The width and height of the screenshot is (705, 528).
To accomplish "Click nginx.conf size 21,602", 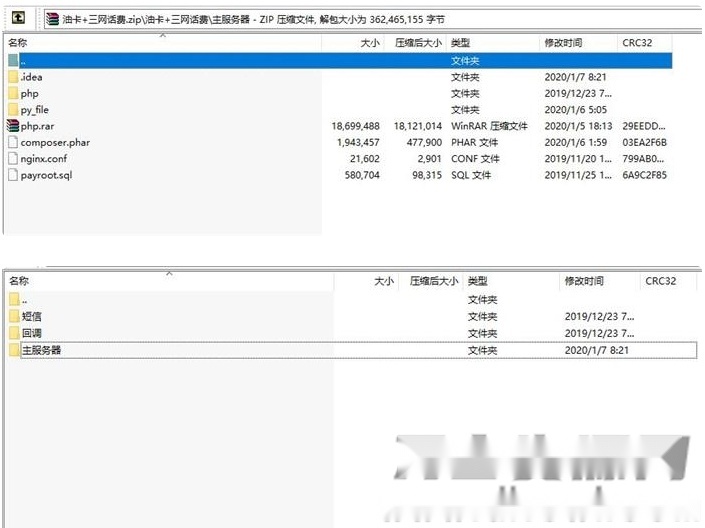I will [x=365, y=159].
